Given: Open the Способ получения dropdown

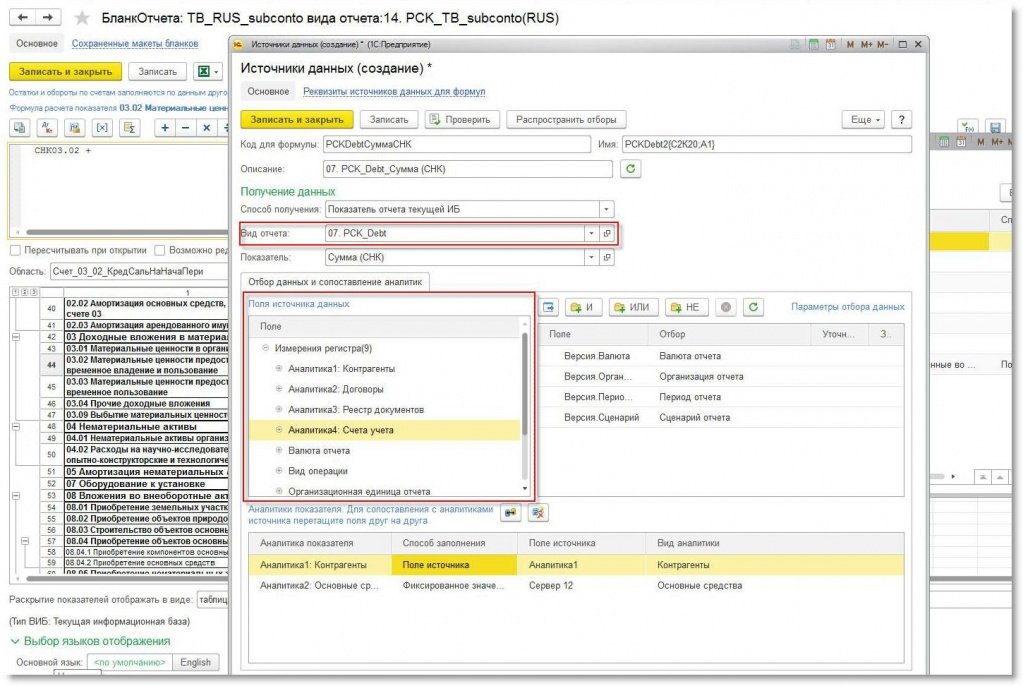Looking at the screenshot, I should point(606,209).
